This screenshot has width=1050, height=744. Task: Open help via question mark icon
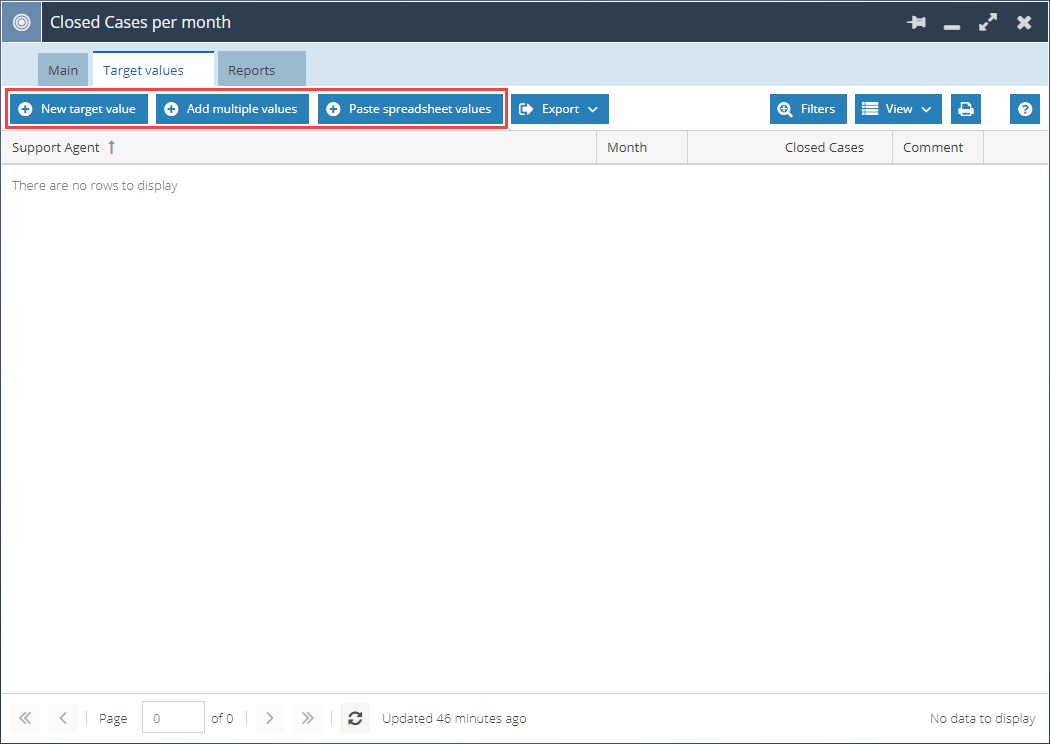(1025, 109)
